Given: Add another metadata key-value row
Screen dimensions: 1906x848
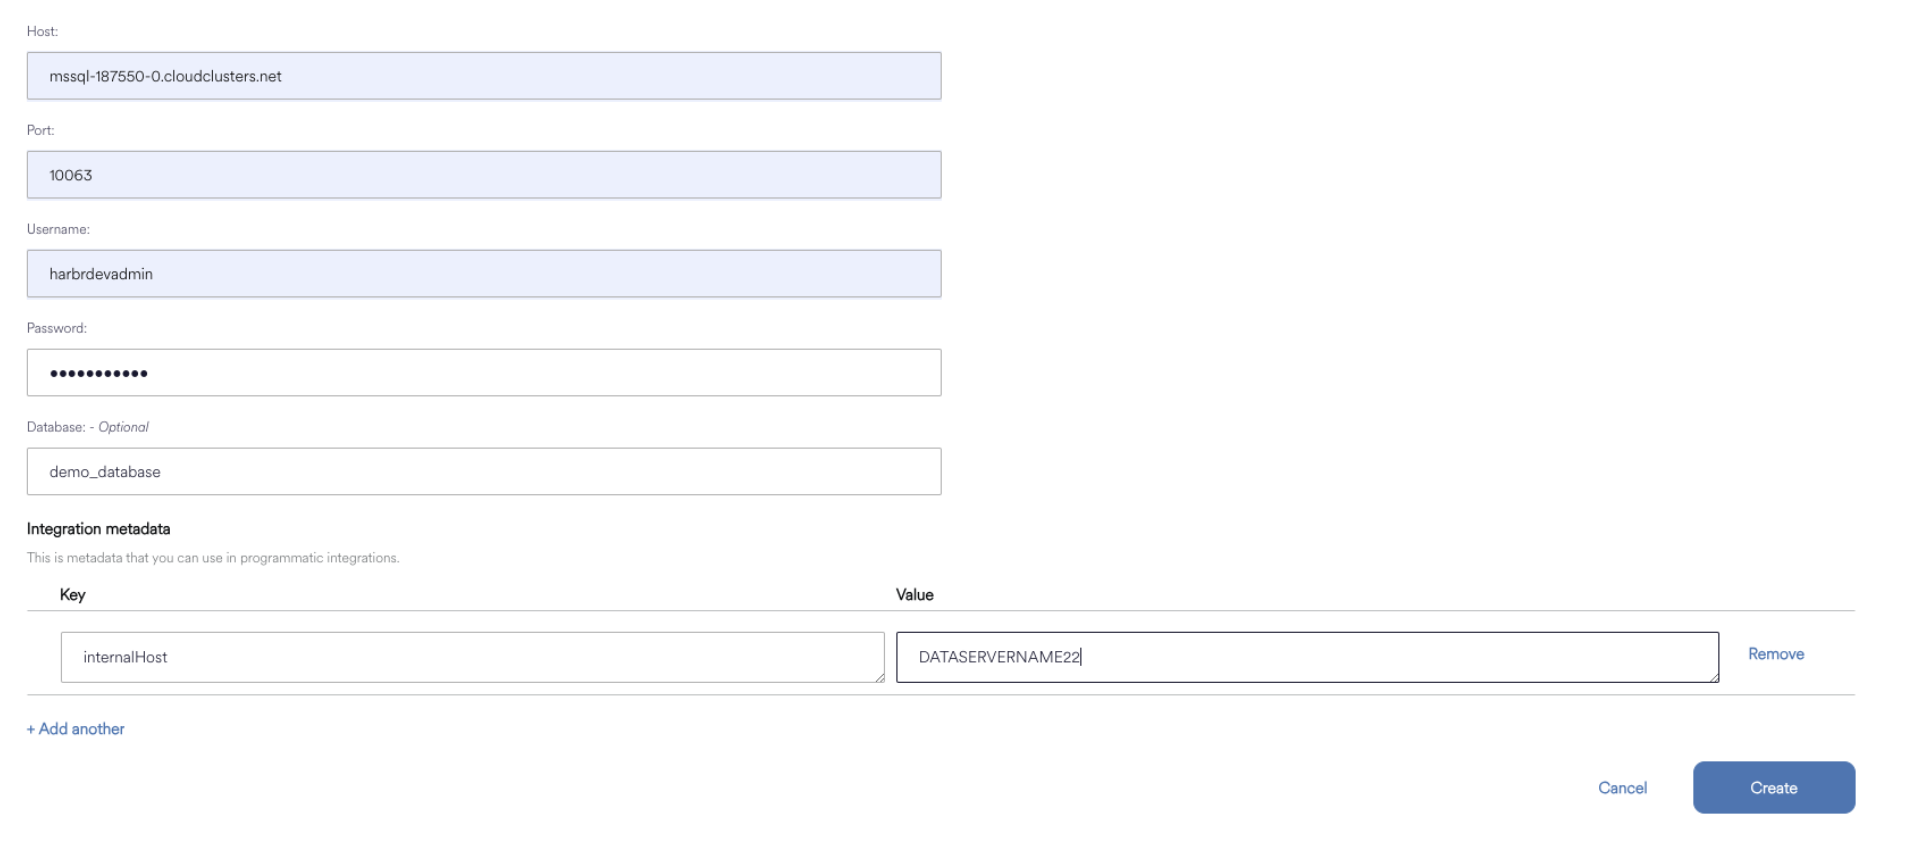Looking at the screenshot, I should pyautogui.click(x=76, y=729).
